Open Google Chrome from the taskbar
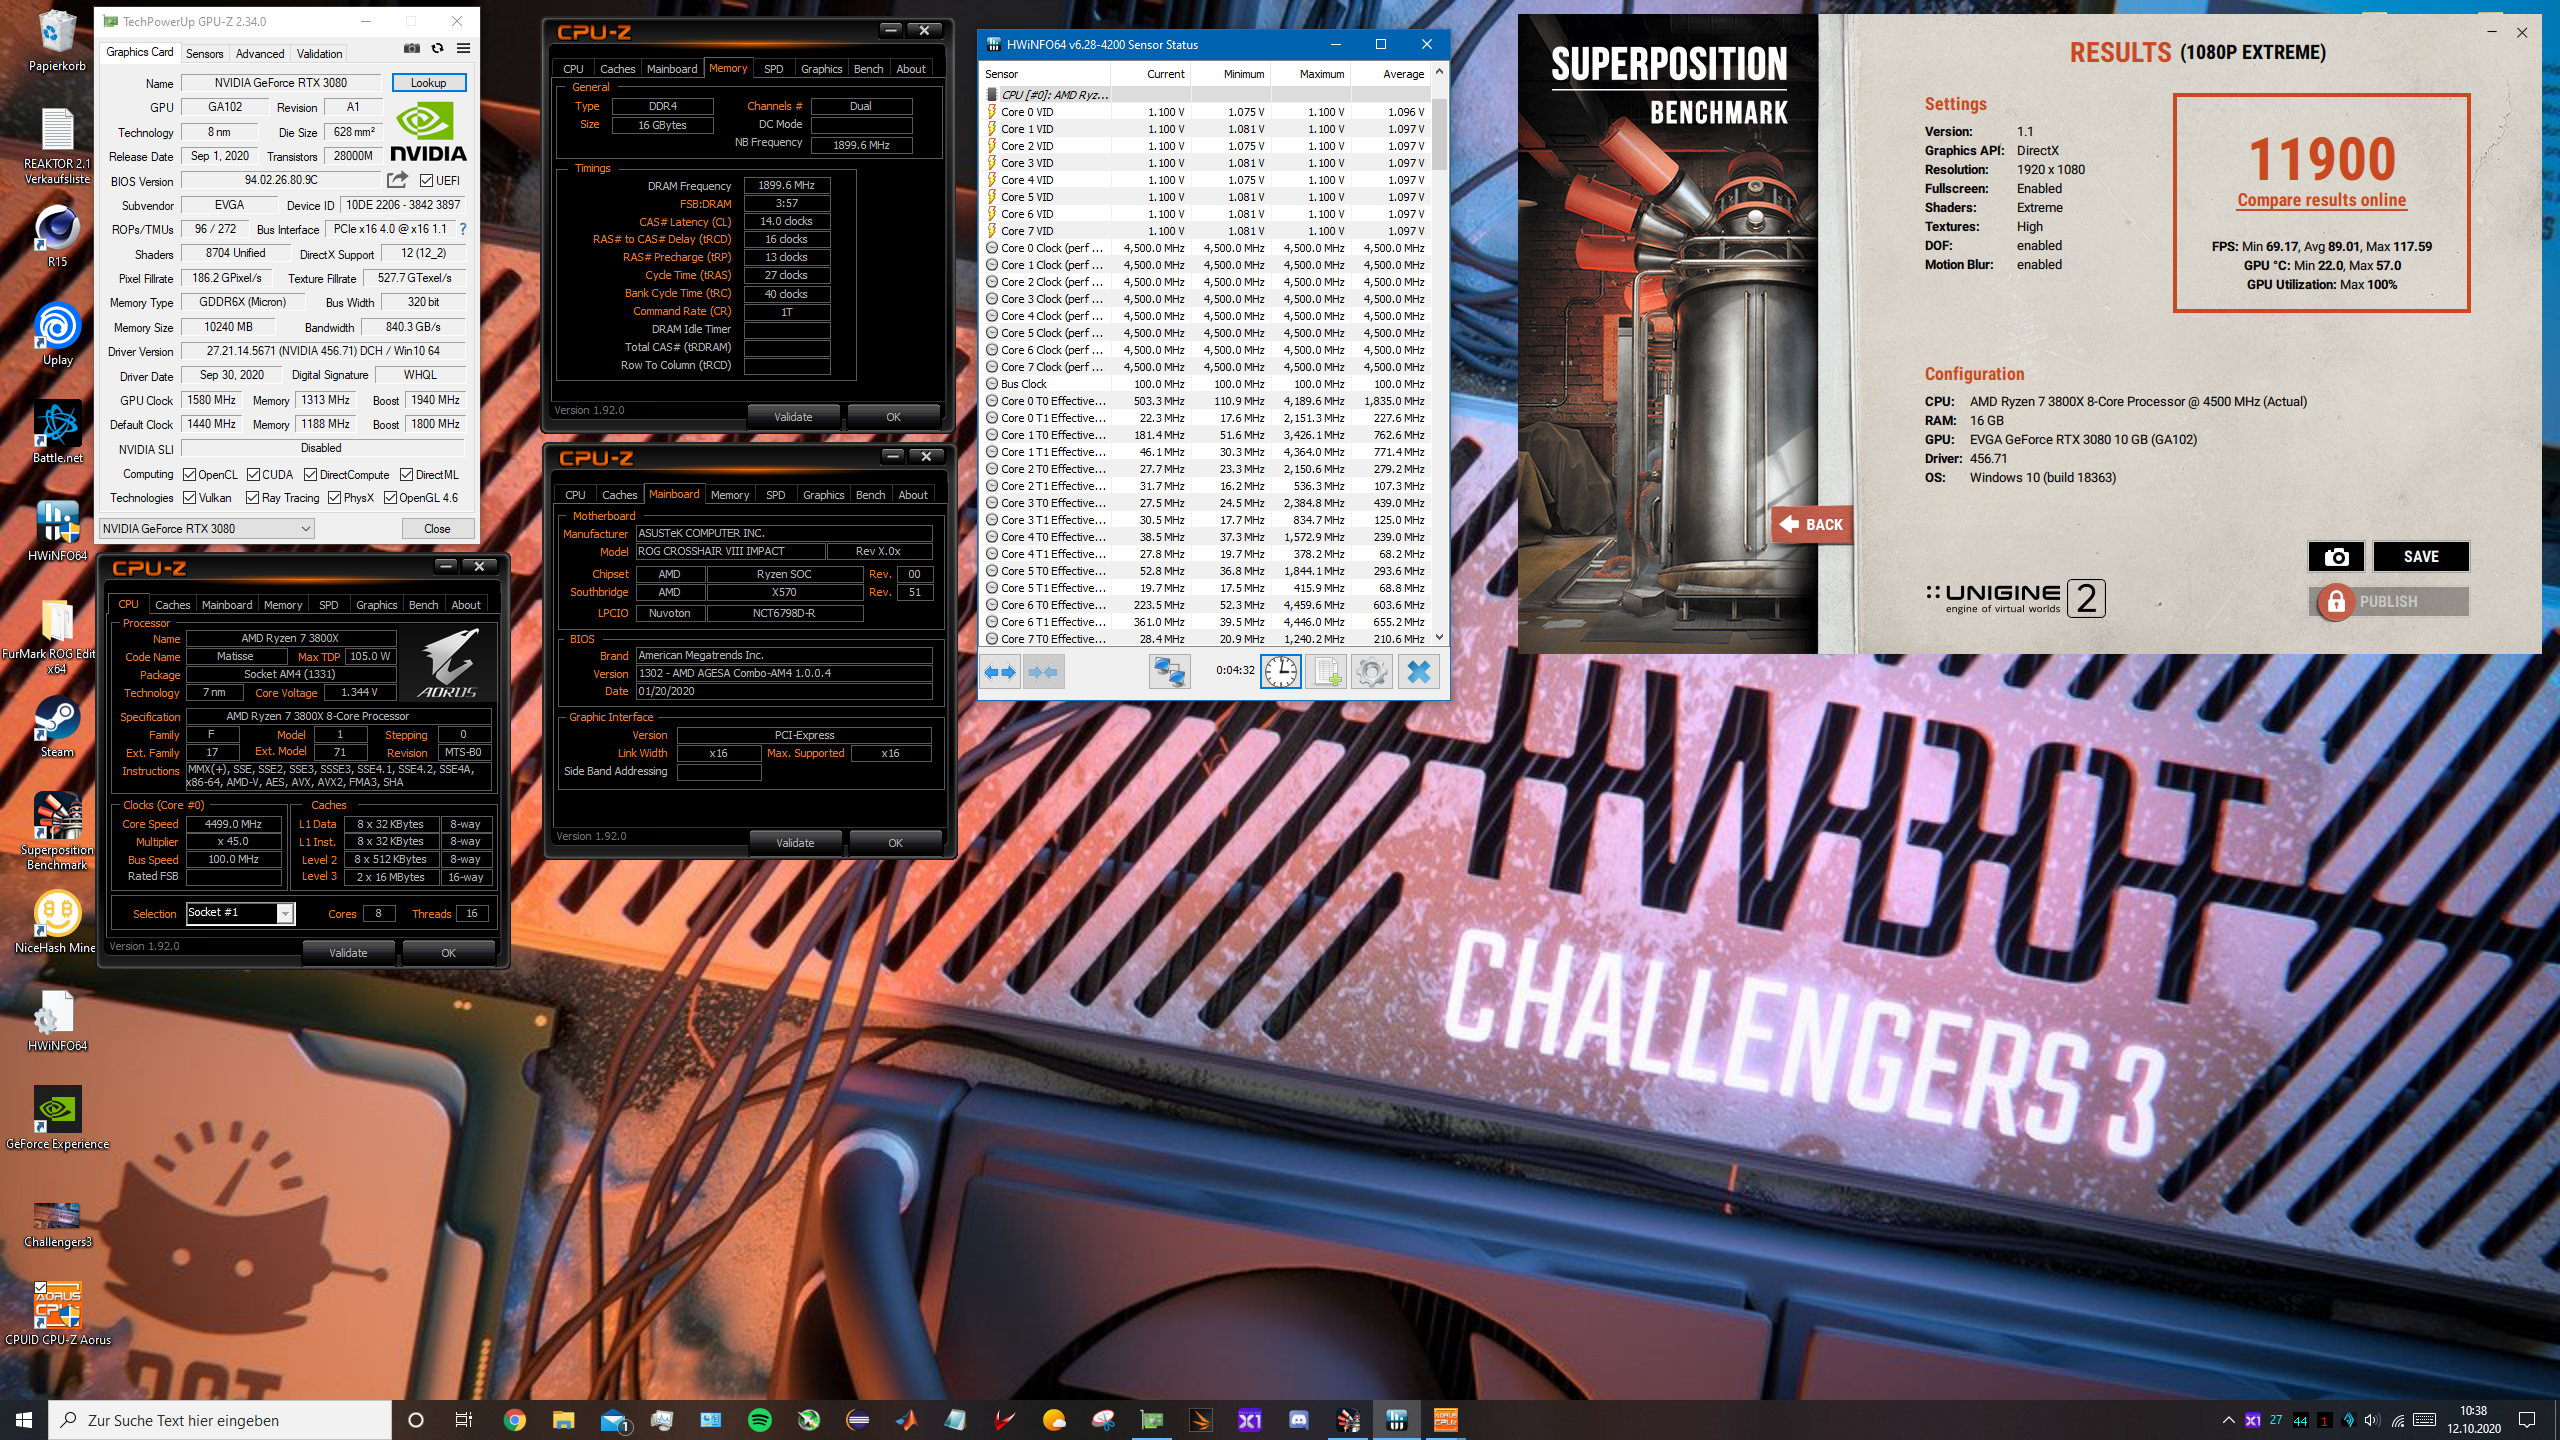Viewport: 2560px width, 1440px height. [x=515, y=1420]
